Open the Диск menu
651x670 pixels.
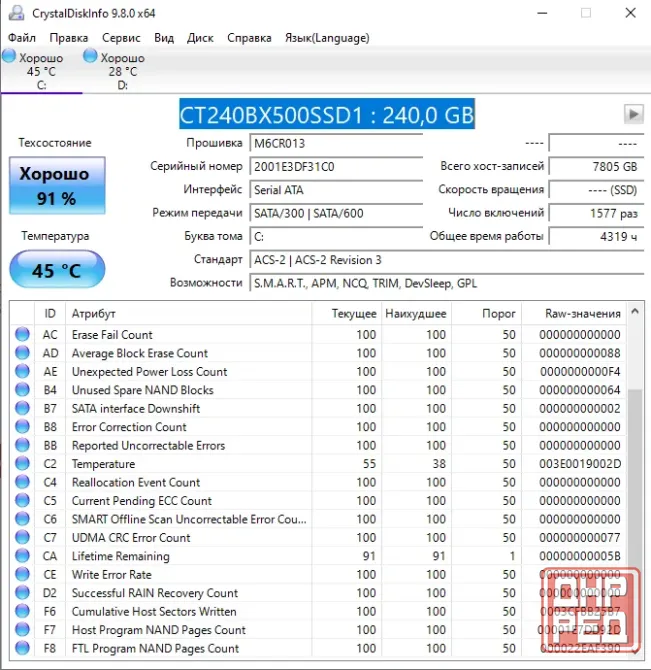click(x=200, y=38)
